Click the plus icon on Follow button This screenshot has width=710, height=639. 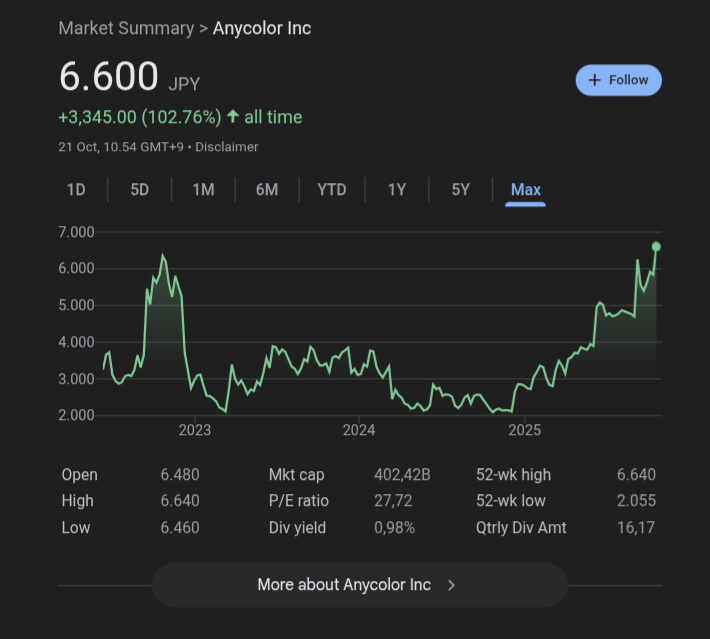(x=595, y=80)
